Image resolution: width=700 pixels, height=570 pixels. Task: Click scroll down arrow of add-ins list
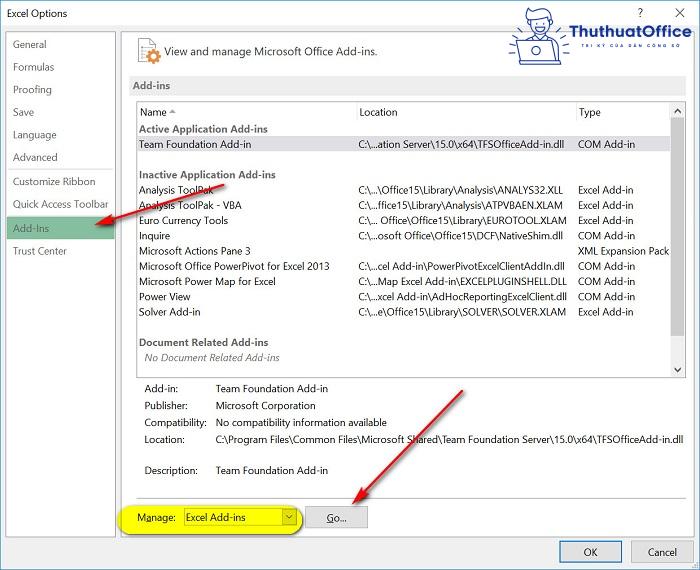coord(678,370)
